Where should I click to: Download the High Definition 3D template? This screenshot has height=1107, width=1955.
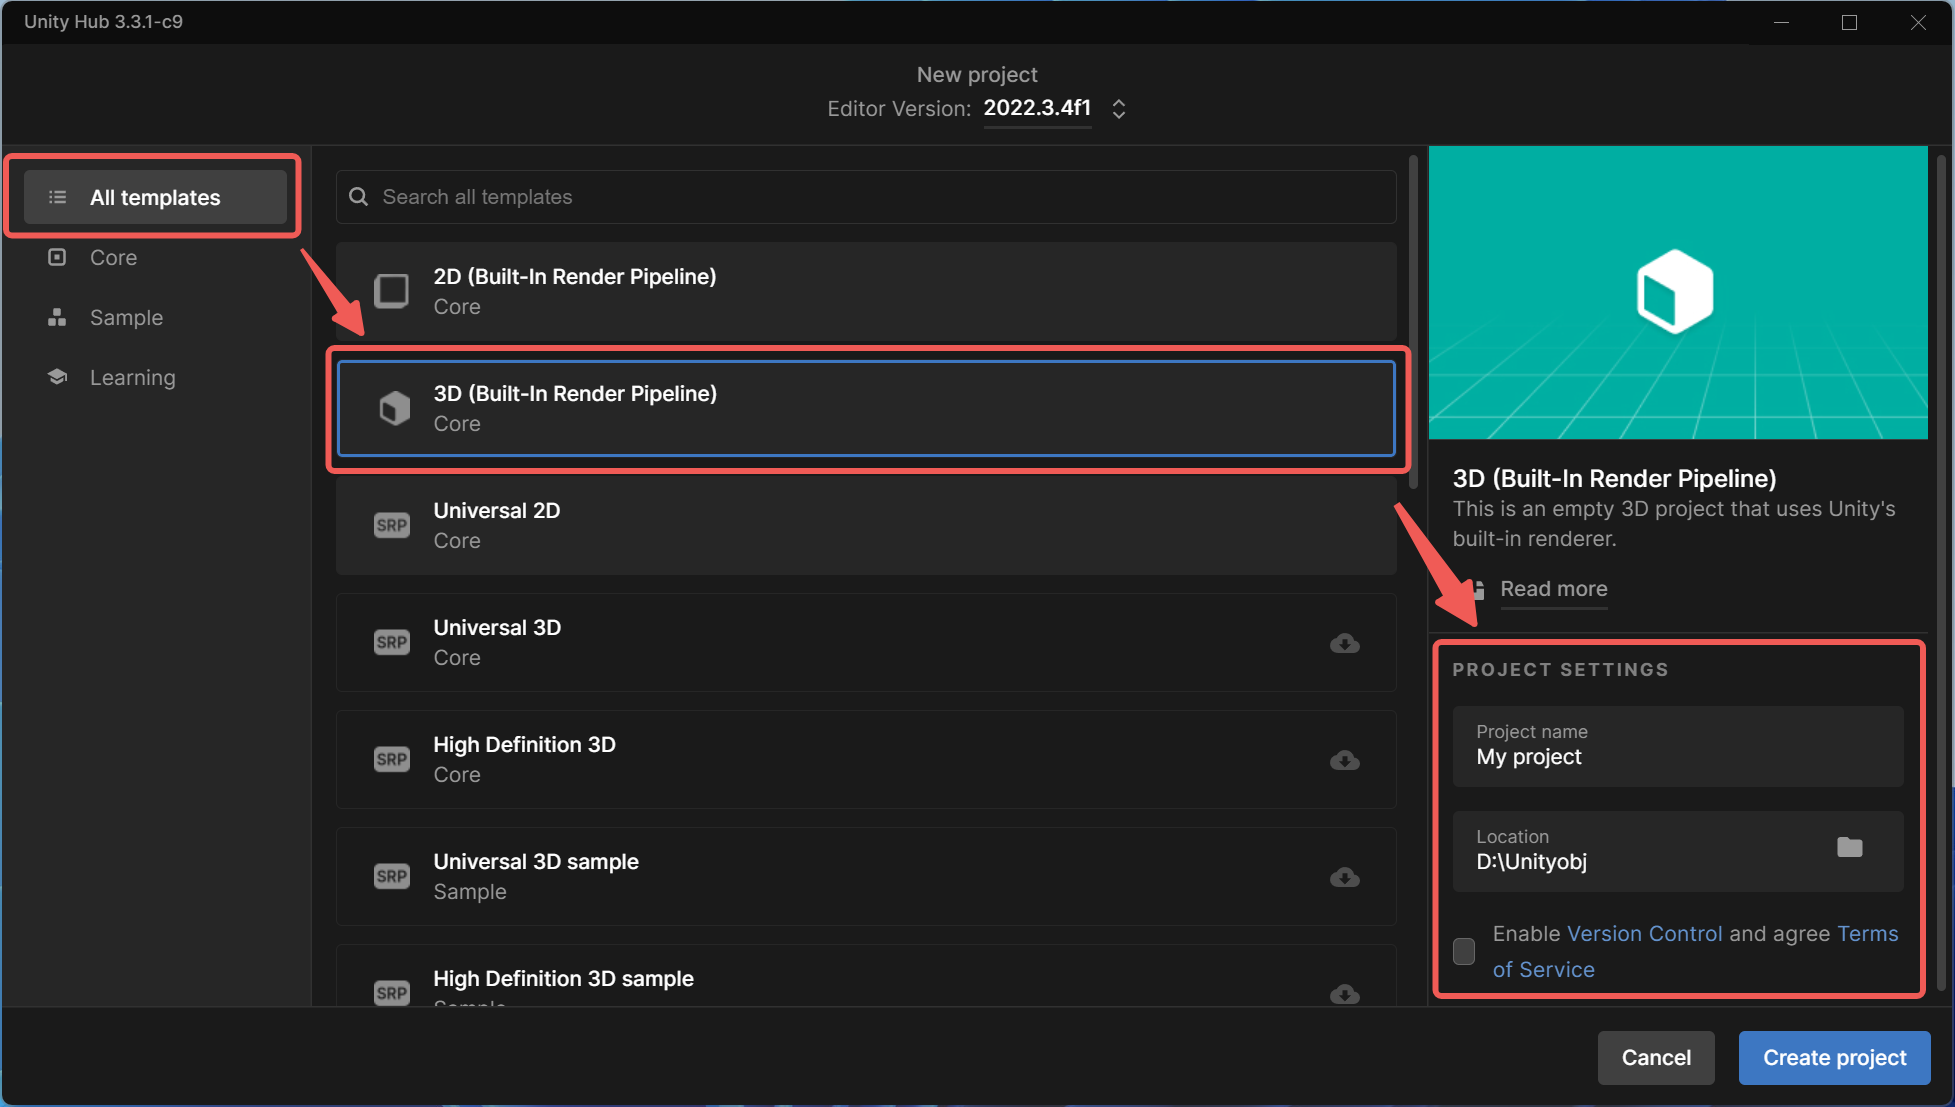tap(1345, 760)
